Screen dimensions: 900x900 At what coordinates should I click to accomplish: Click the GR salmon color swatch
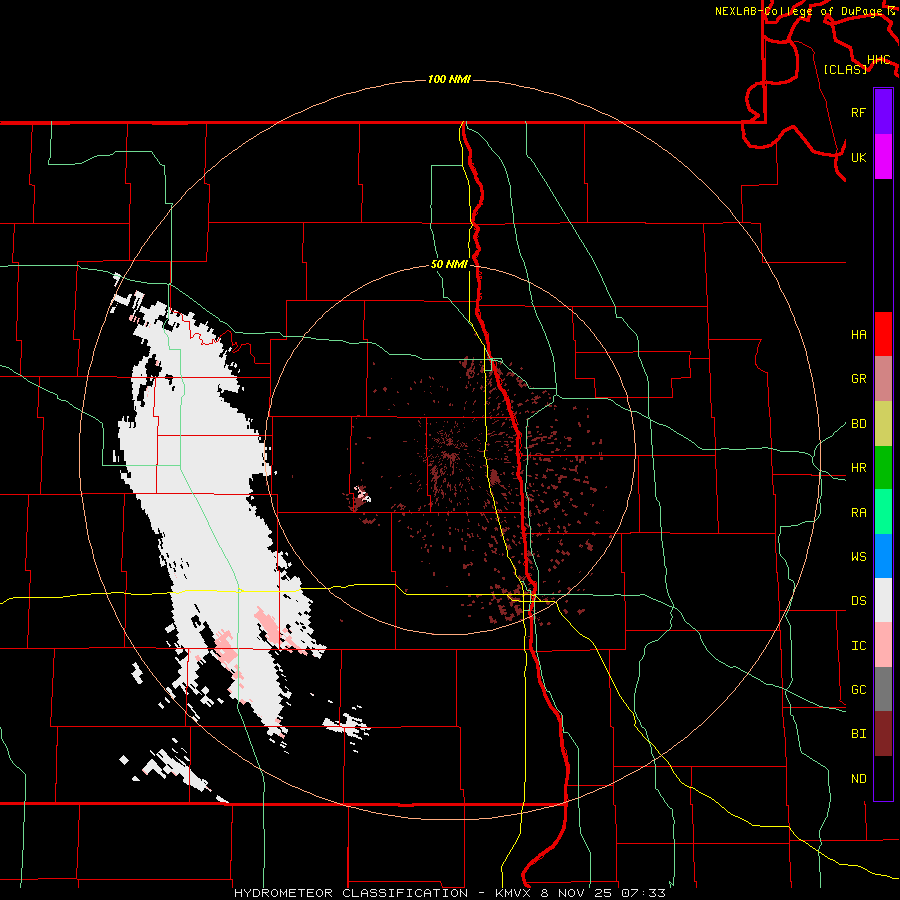[x=883, y=378]
